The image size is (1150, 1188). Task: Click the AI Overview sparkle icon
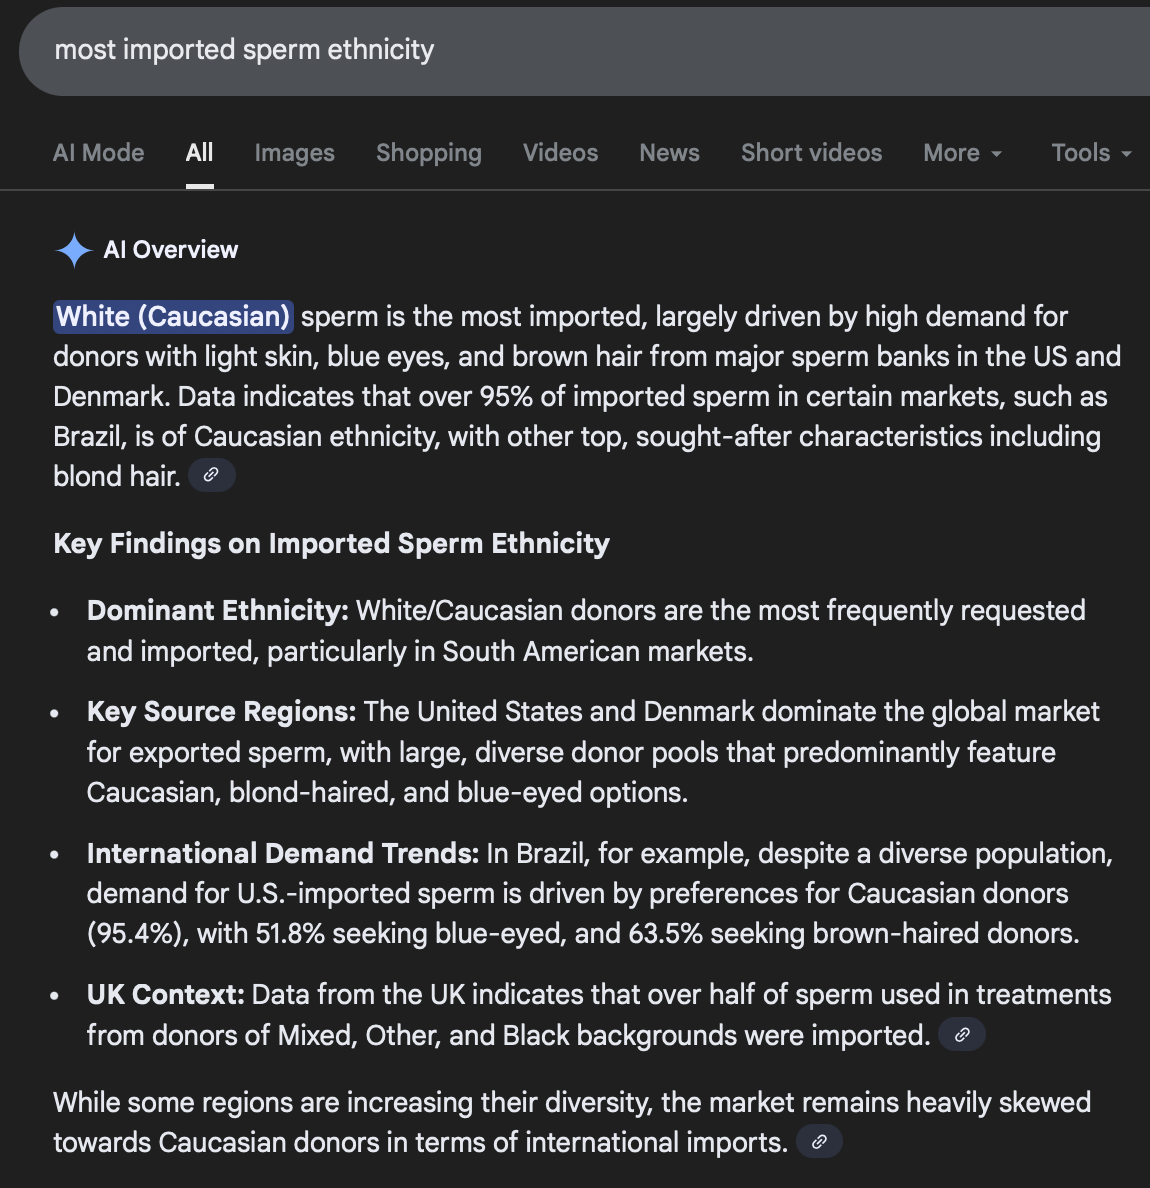tap(74, 250)
